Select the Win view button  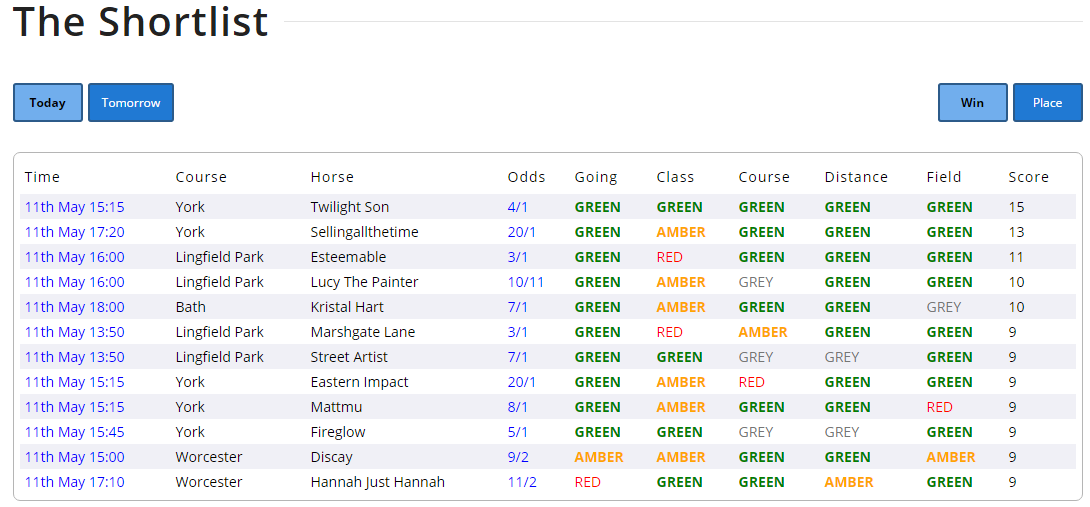tap(973, 102)
